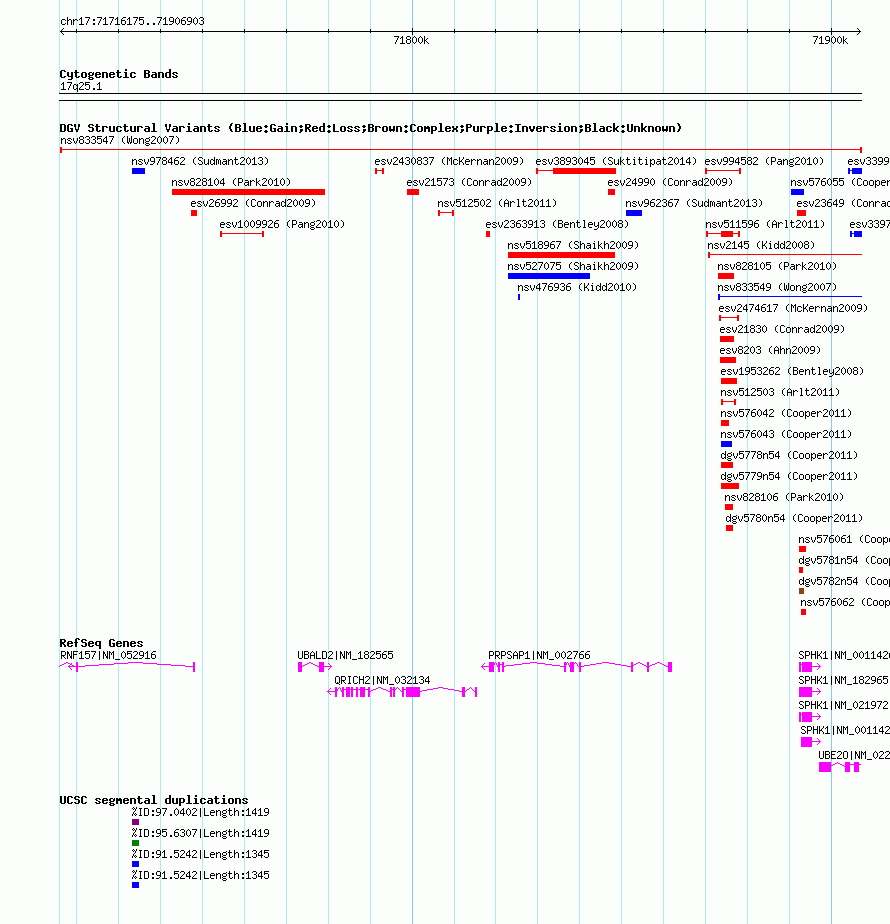This screenshot has width=890, height=924.
Task: Click the nsv833547 (Wong2007) variant label
Action: click(120, 140)
